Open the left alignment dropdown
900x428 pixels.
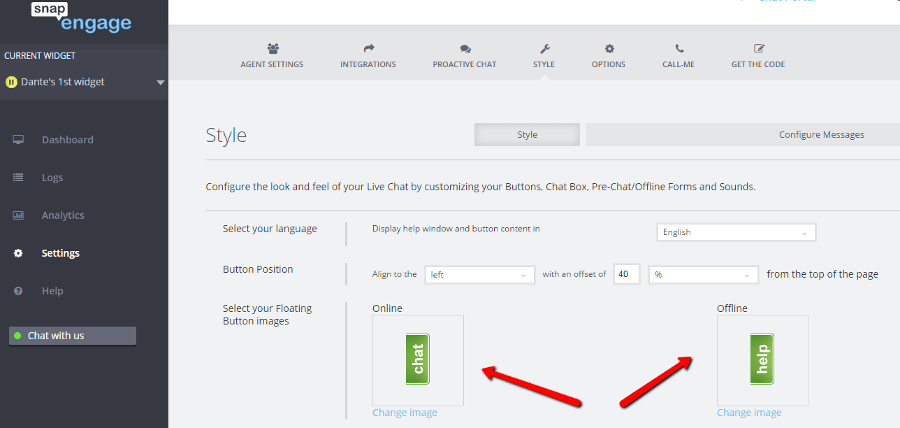(x=480, y=275)
